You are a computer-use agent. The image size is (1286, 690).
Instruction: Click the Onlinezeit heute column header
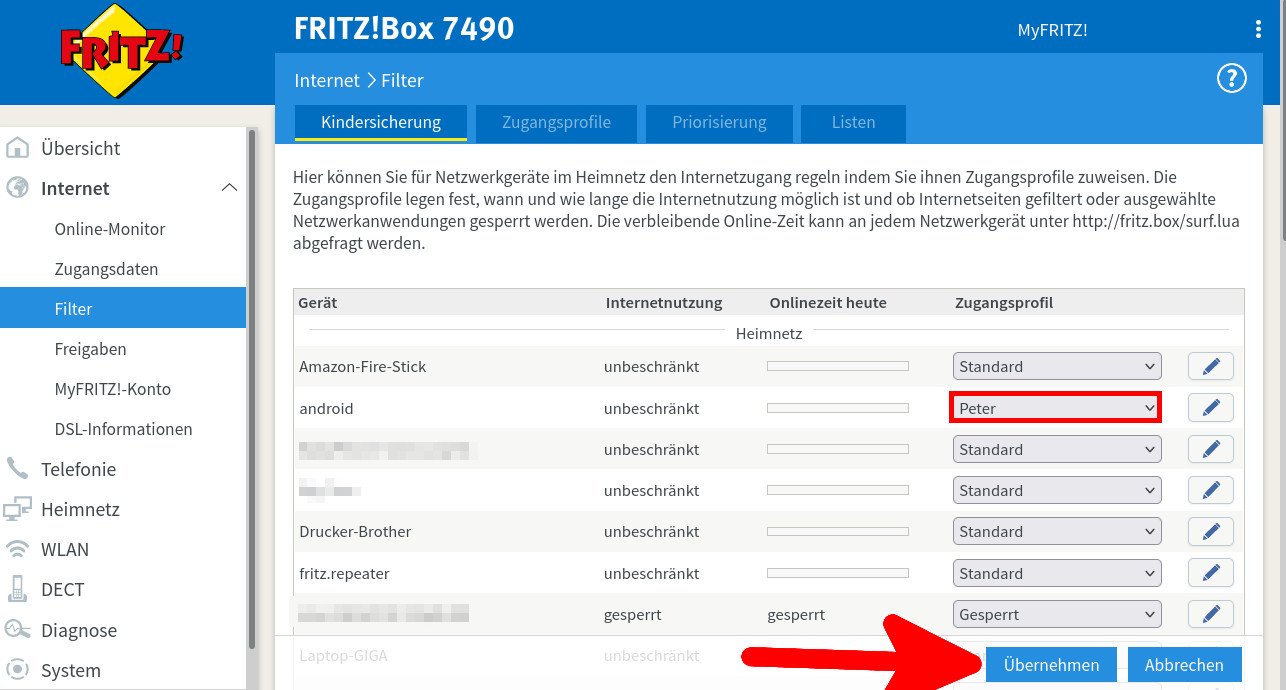828,303
